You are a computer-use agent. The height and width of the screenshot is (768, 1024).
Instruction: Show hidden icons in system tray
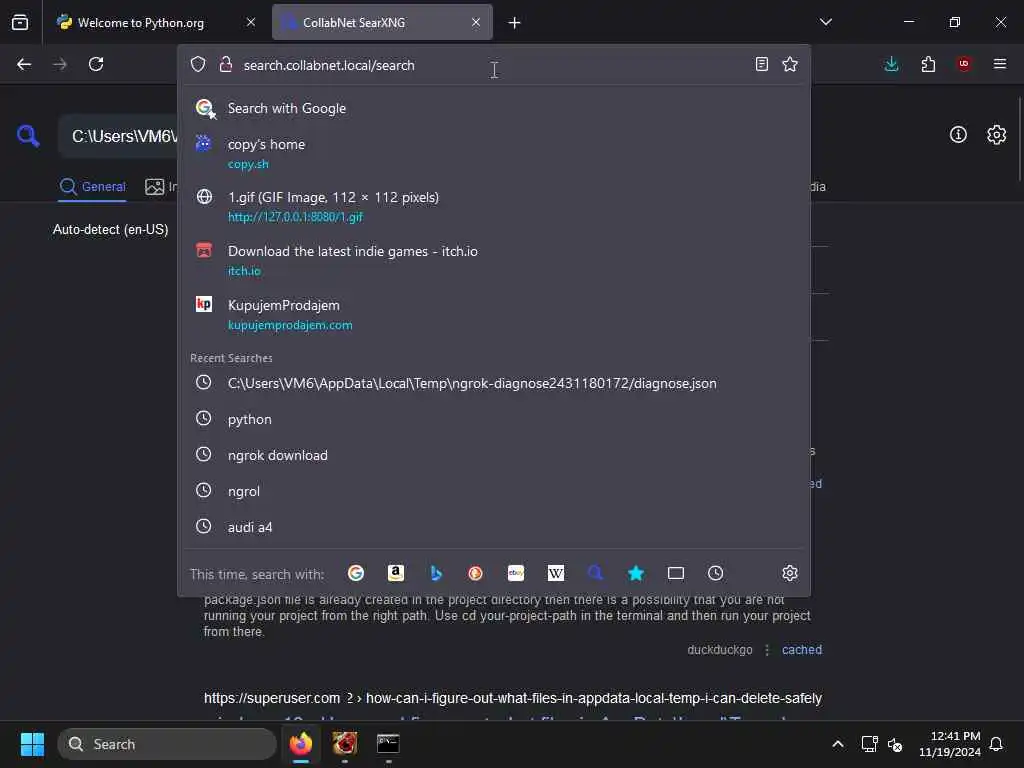838,744
